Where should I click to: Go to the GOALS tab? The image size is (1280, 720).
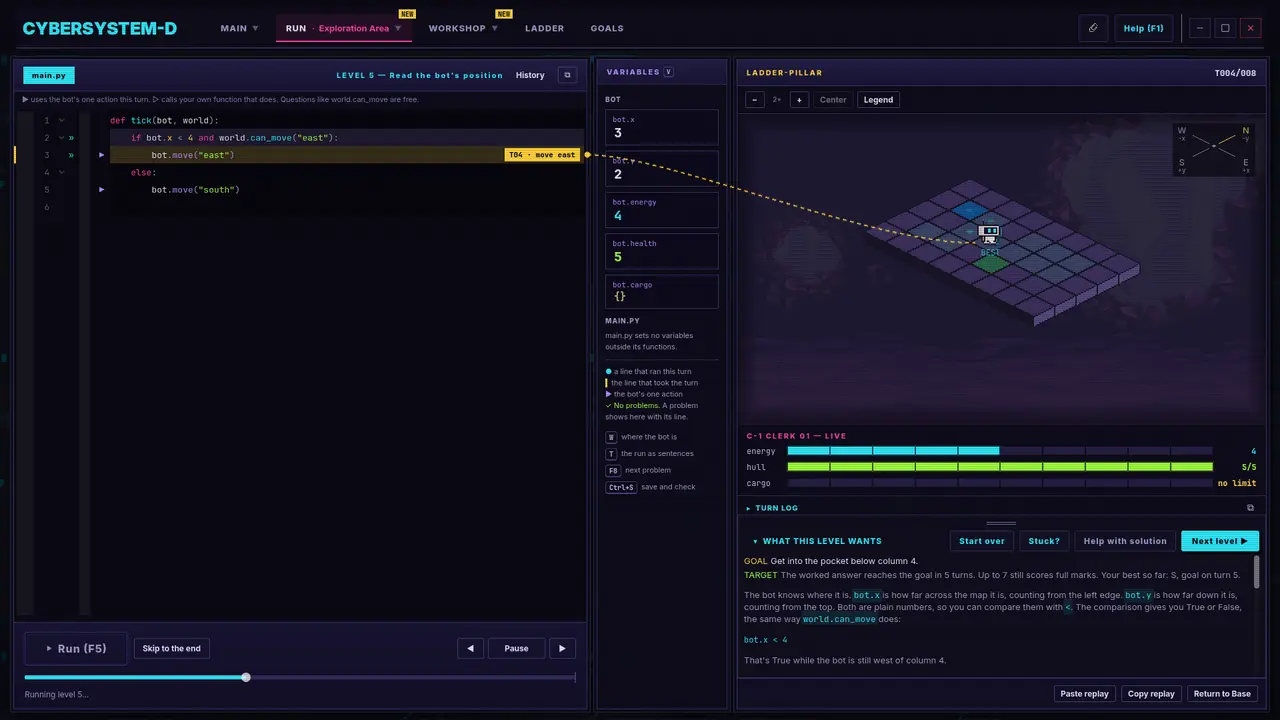pyautogui.click(x=607, y=28)
